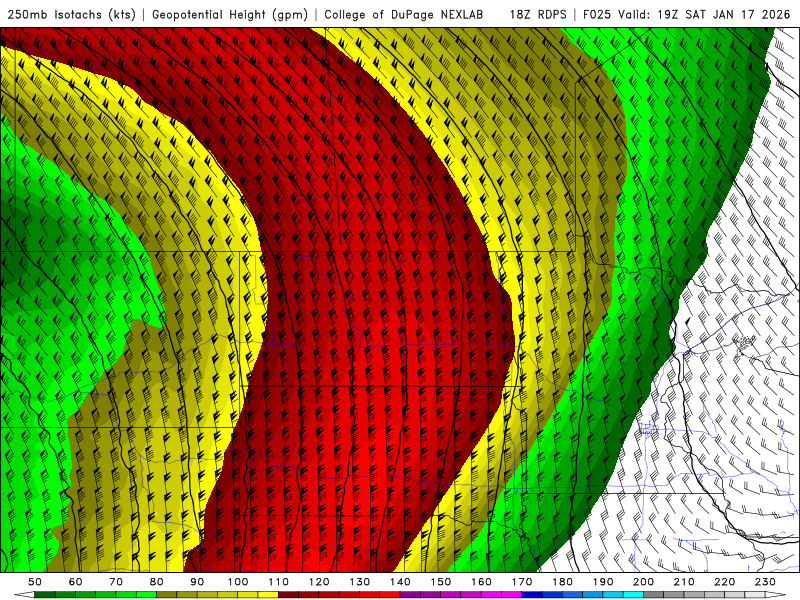Image resolution: width=800 pixels, height=600 pixels.
Task: Click the 80 kt legend label
Action: pyautogui.click(x=157, y=582)
